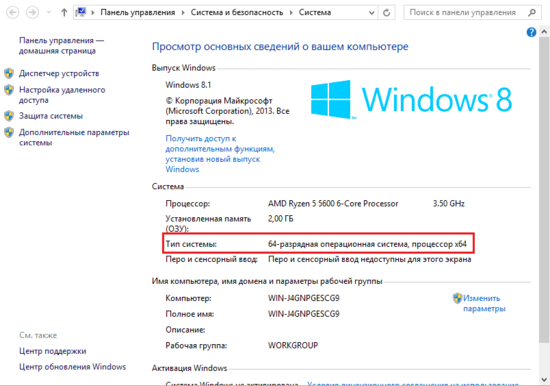The width and height of the screenshot is (550, 386).
Task: Click 'Изменить параметры' link
Action: pos(484,303)
